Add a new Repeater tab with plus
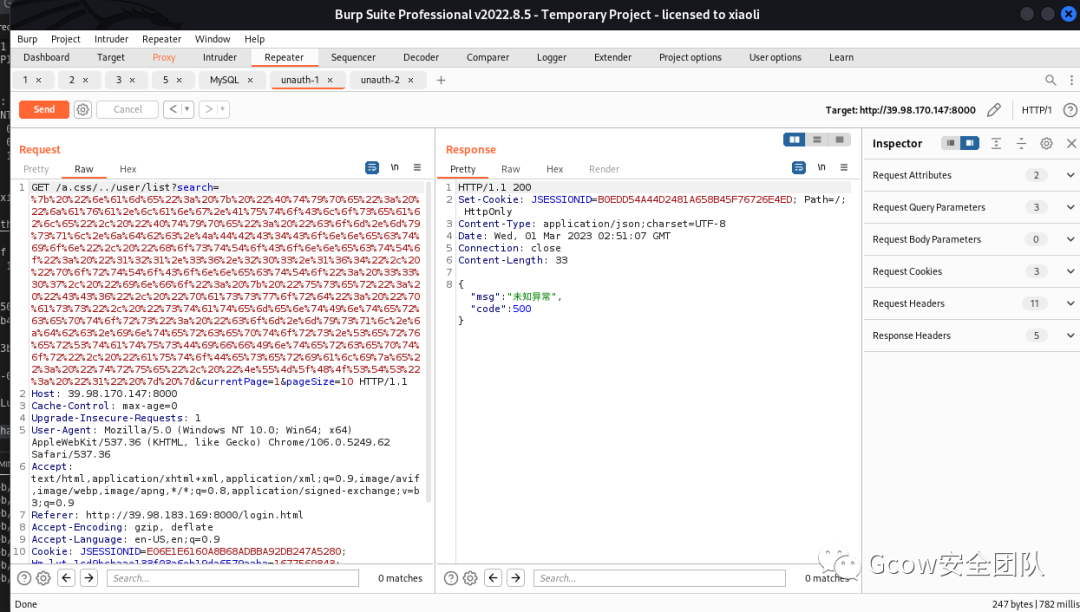The width and height of the screenshot is (1080, 612). 441,80
